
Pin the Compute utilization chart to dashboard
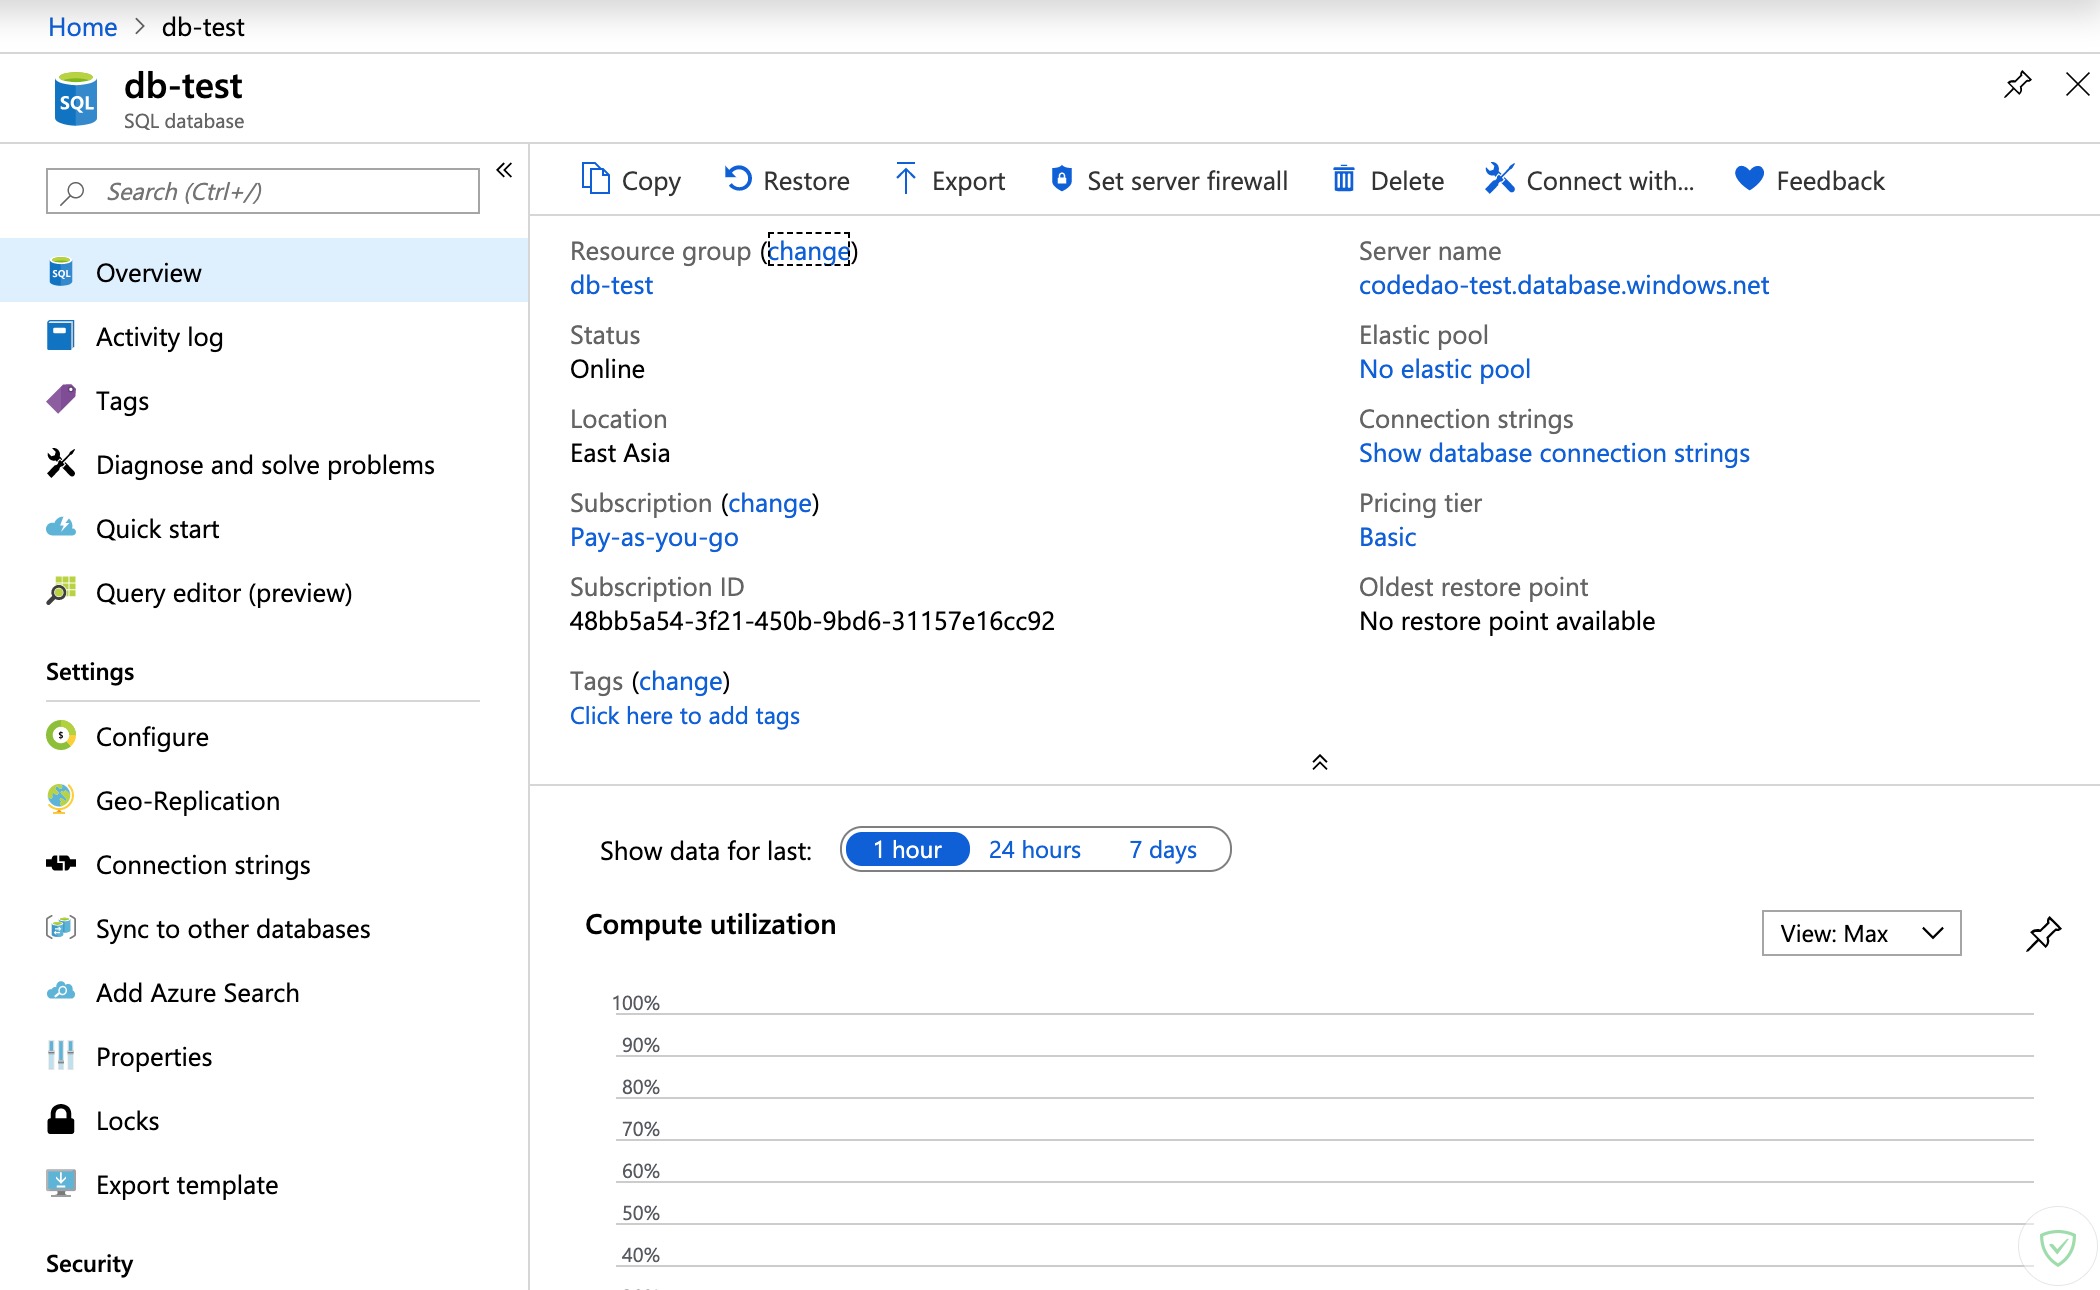(x=2043, y=933)
